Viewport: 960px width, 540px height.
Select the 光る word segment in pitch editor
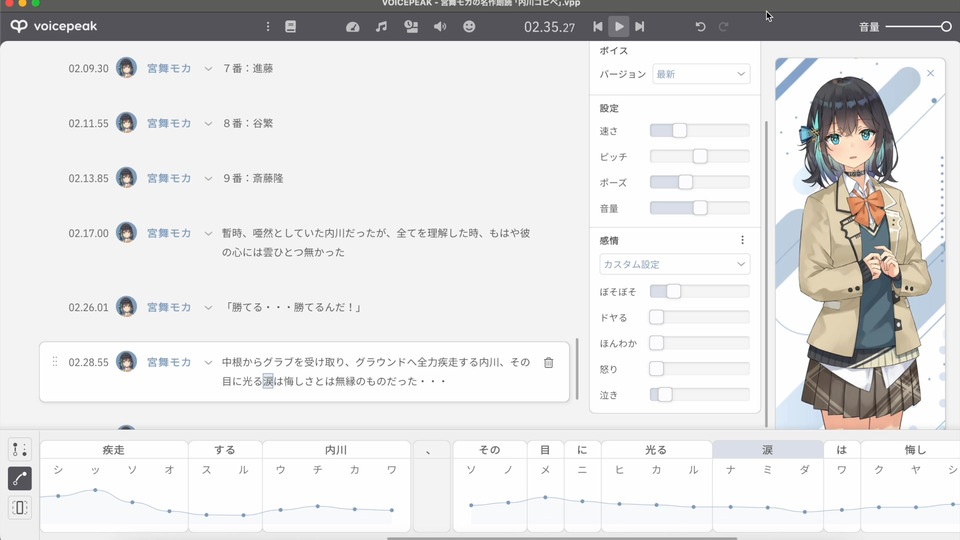pos(656,449)
